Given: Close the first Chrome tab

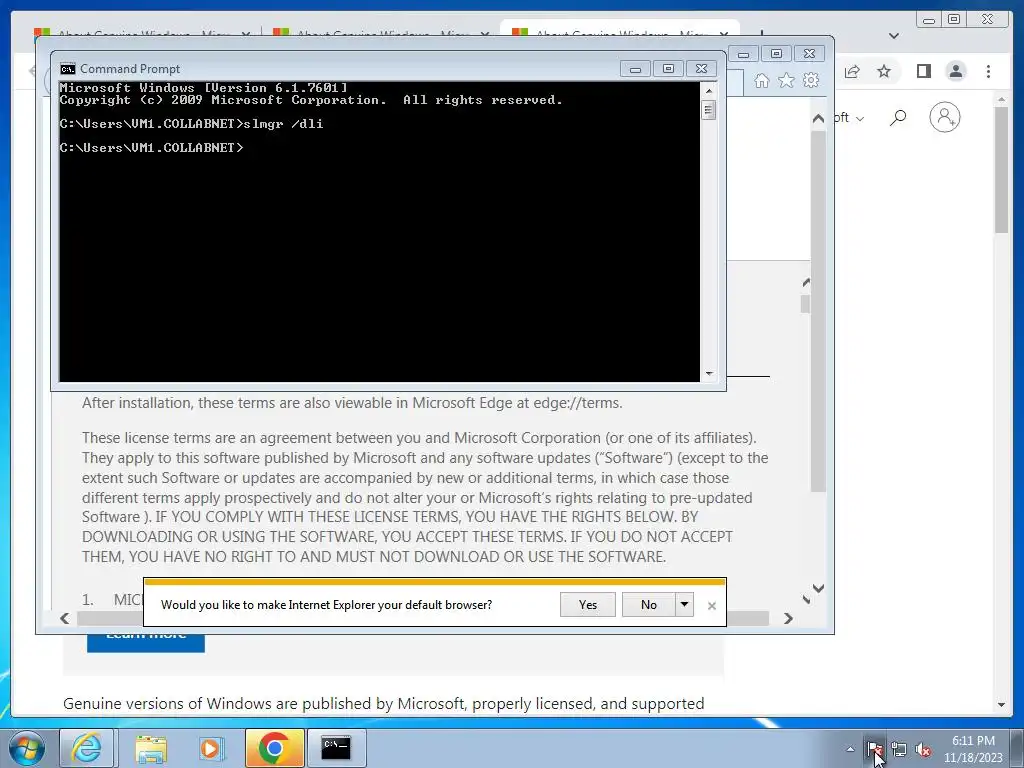Looking at the screenshot, I should [245, 34].
